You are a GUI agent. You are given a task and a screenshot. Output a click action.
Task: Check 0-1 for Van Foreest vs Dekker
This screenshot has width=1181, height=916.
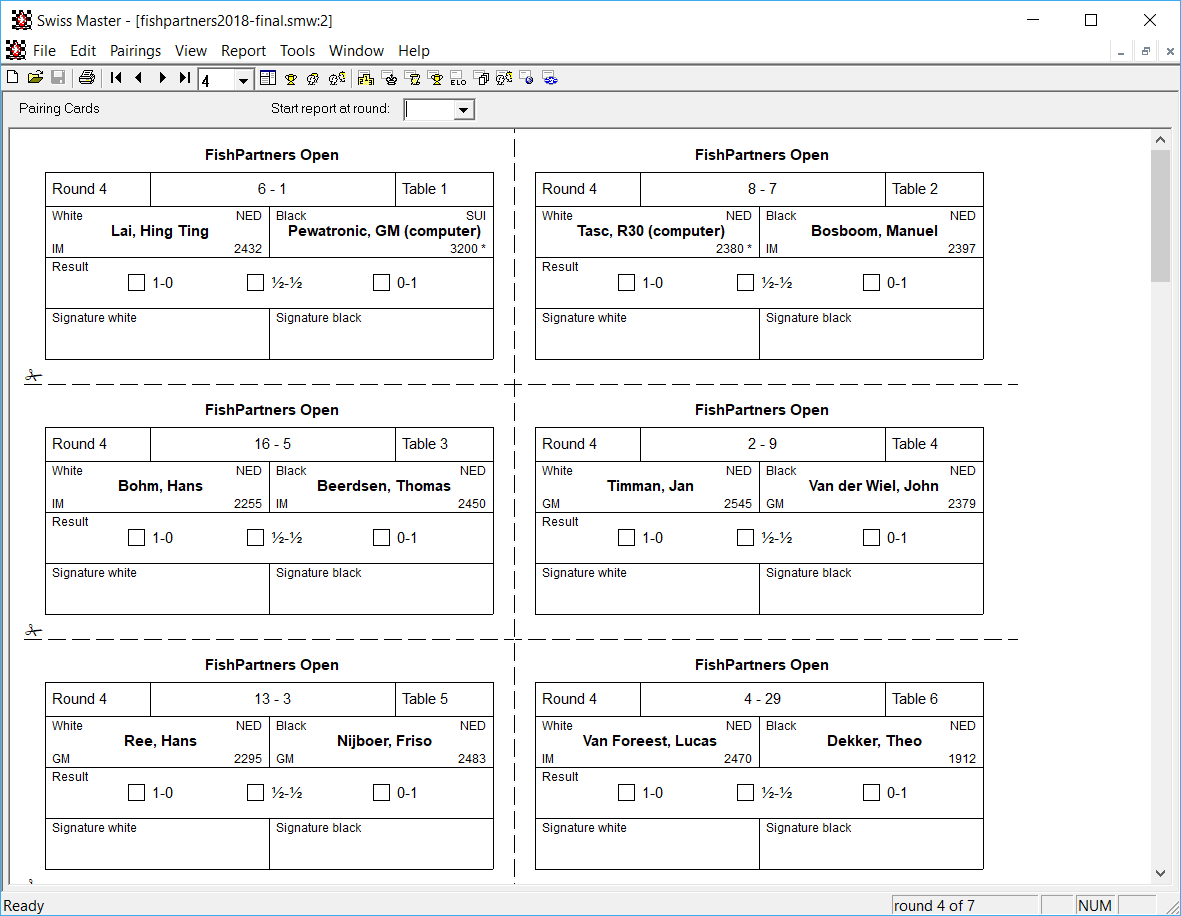871,792
